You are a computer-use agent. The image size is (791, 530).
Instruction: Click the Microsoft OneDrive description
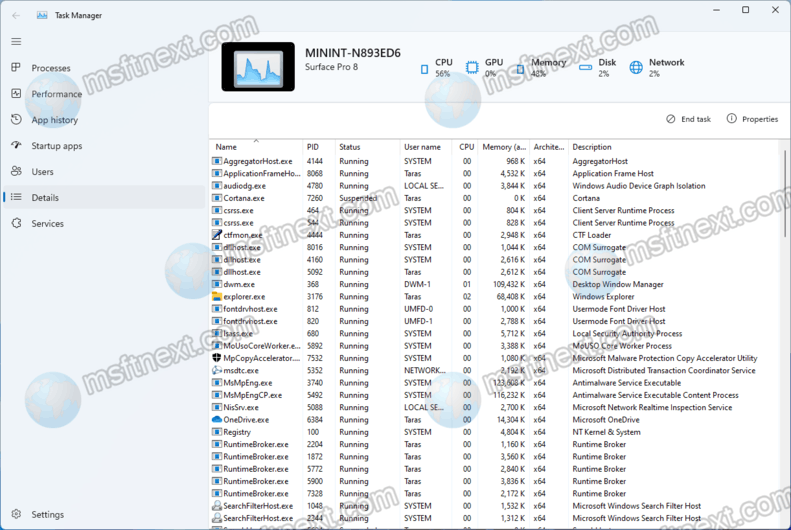[606, 420]
